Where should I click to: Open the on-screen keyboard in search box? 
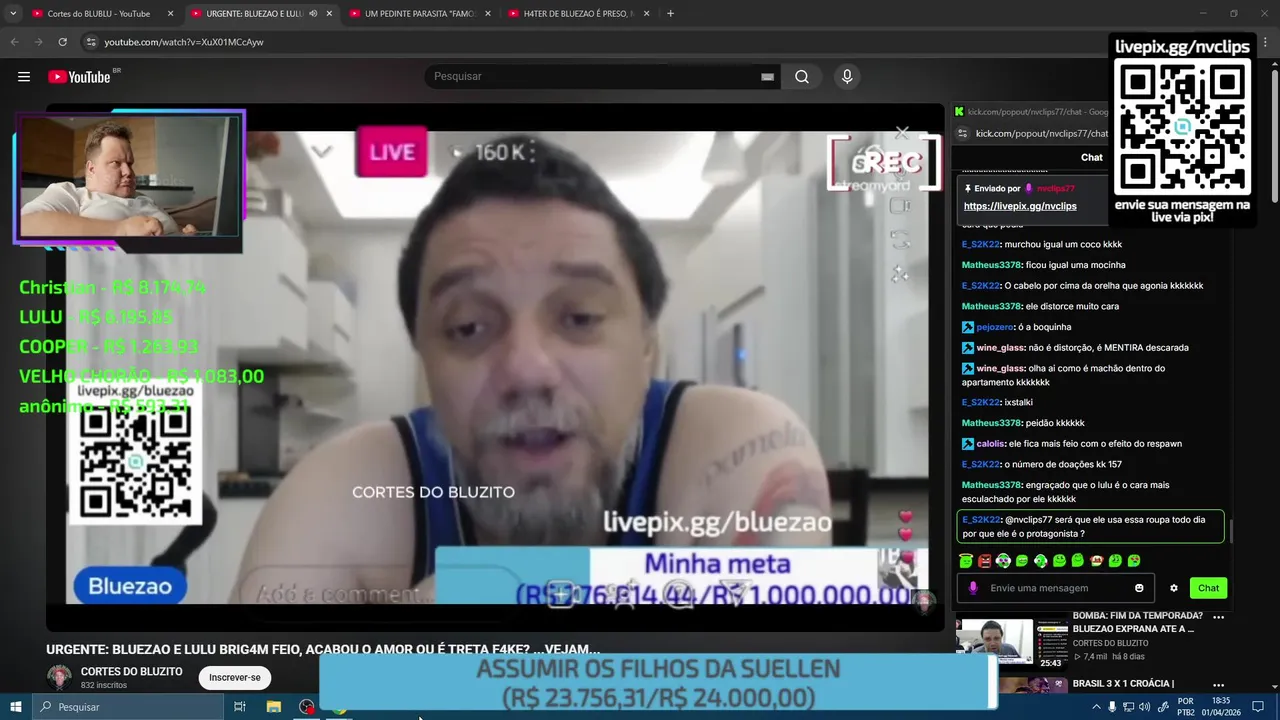pos(767,77)
